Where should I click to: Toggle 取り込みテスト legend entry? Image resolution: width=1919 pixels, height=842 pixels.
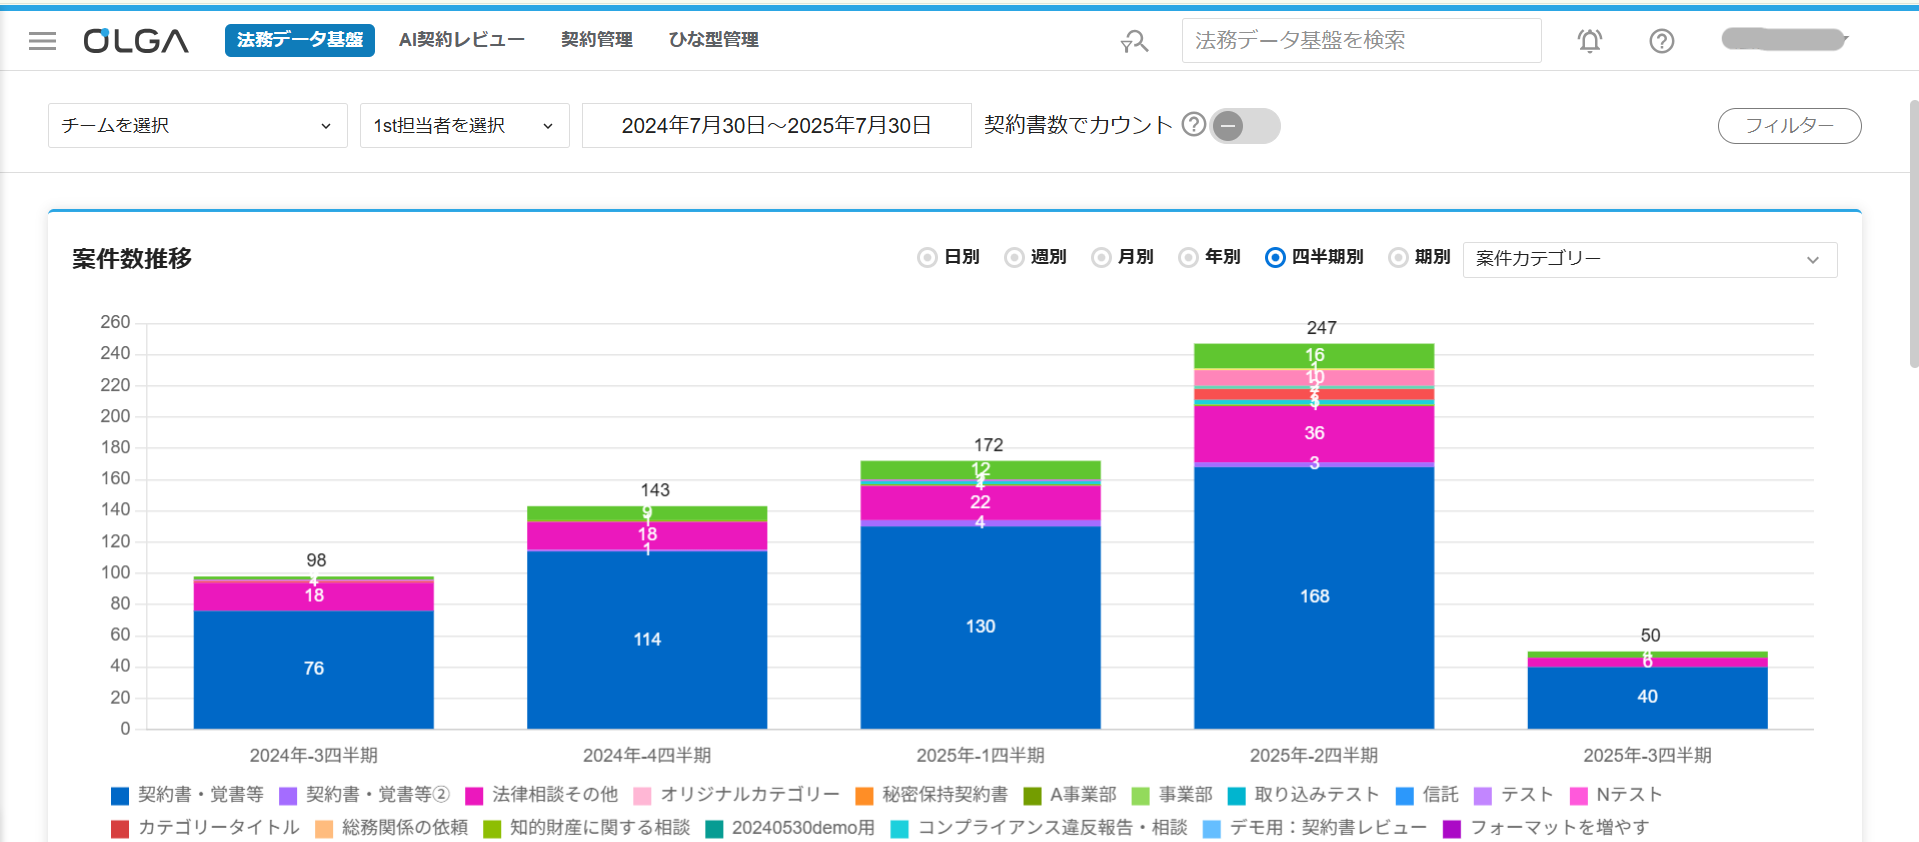click(x=1304, y=795)
